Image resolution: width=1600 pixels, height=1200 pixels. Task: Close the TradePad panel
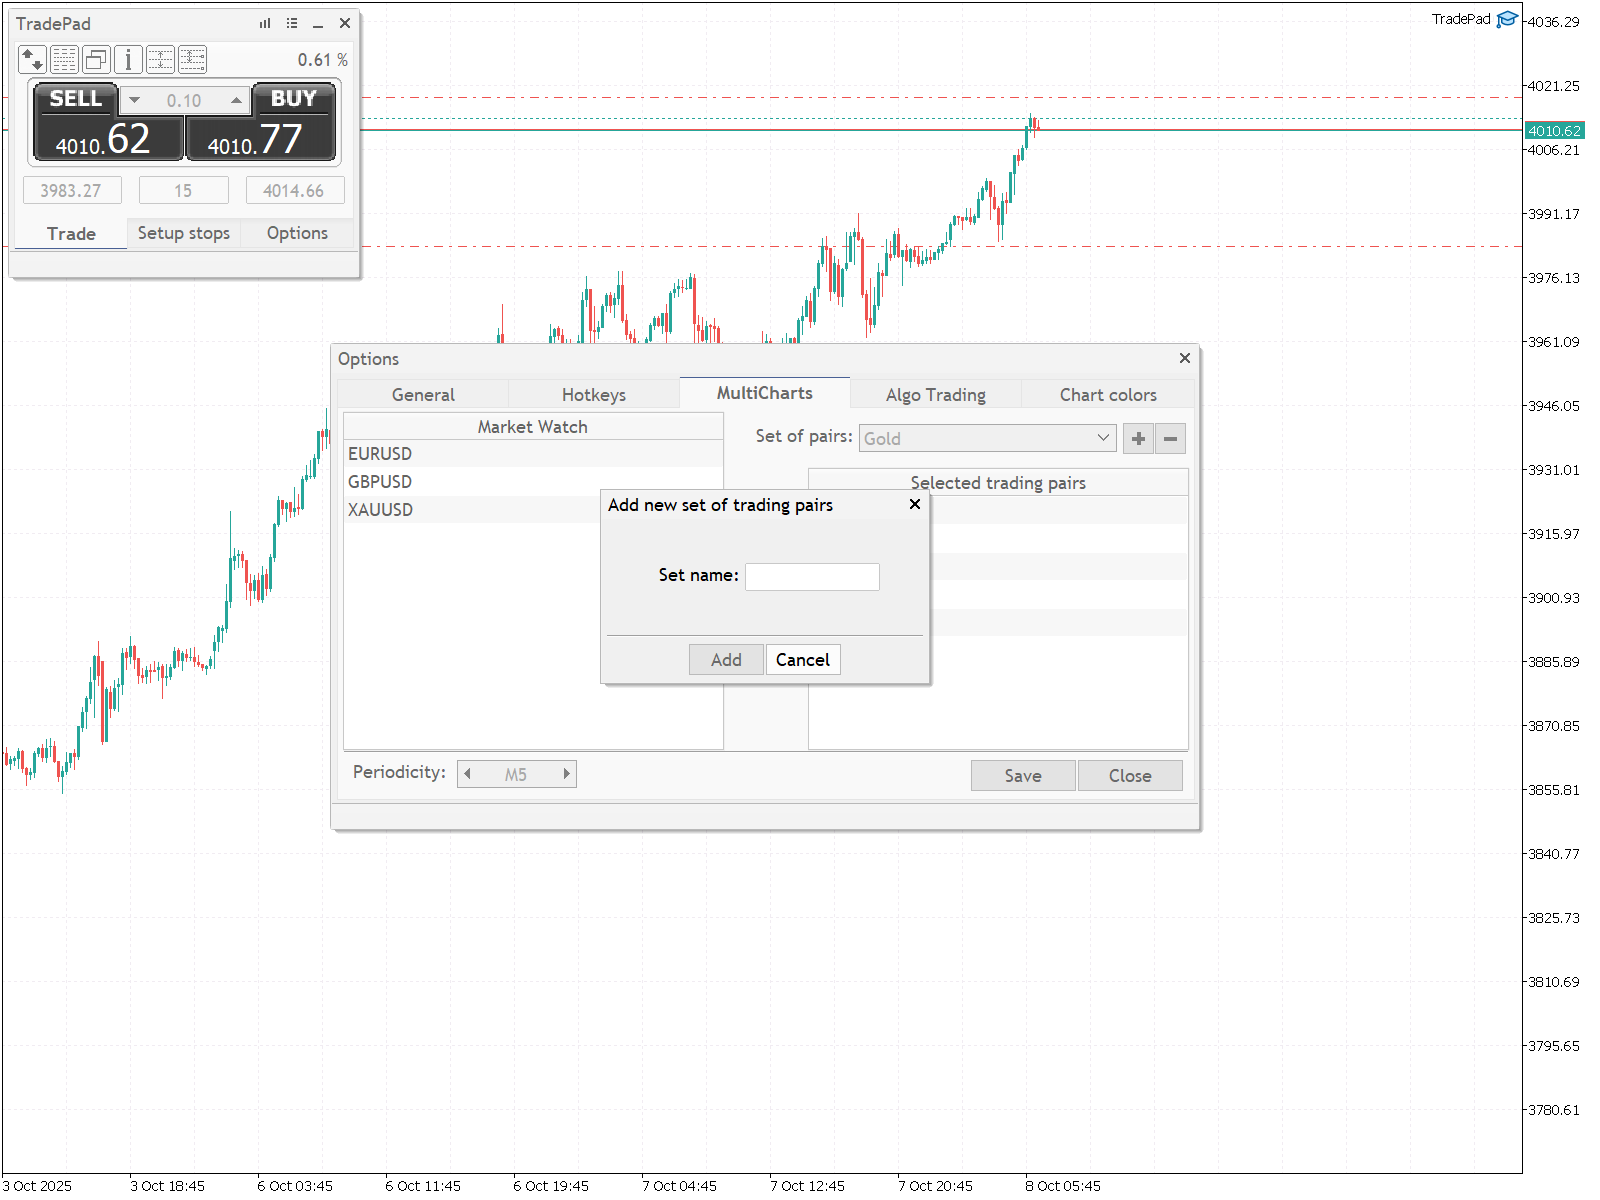(x=345, y=23)
